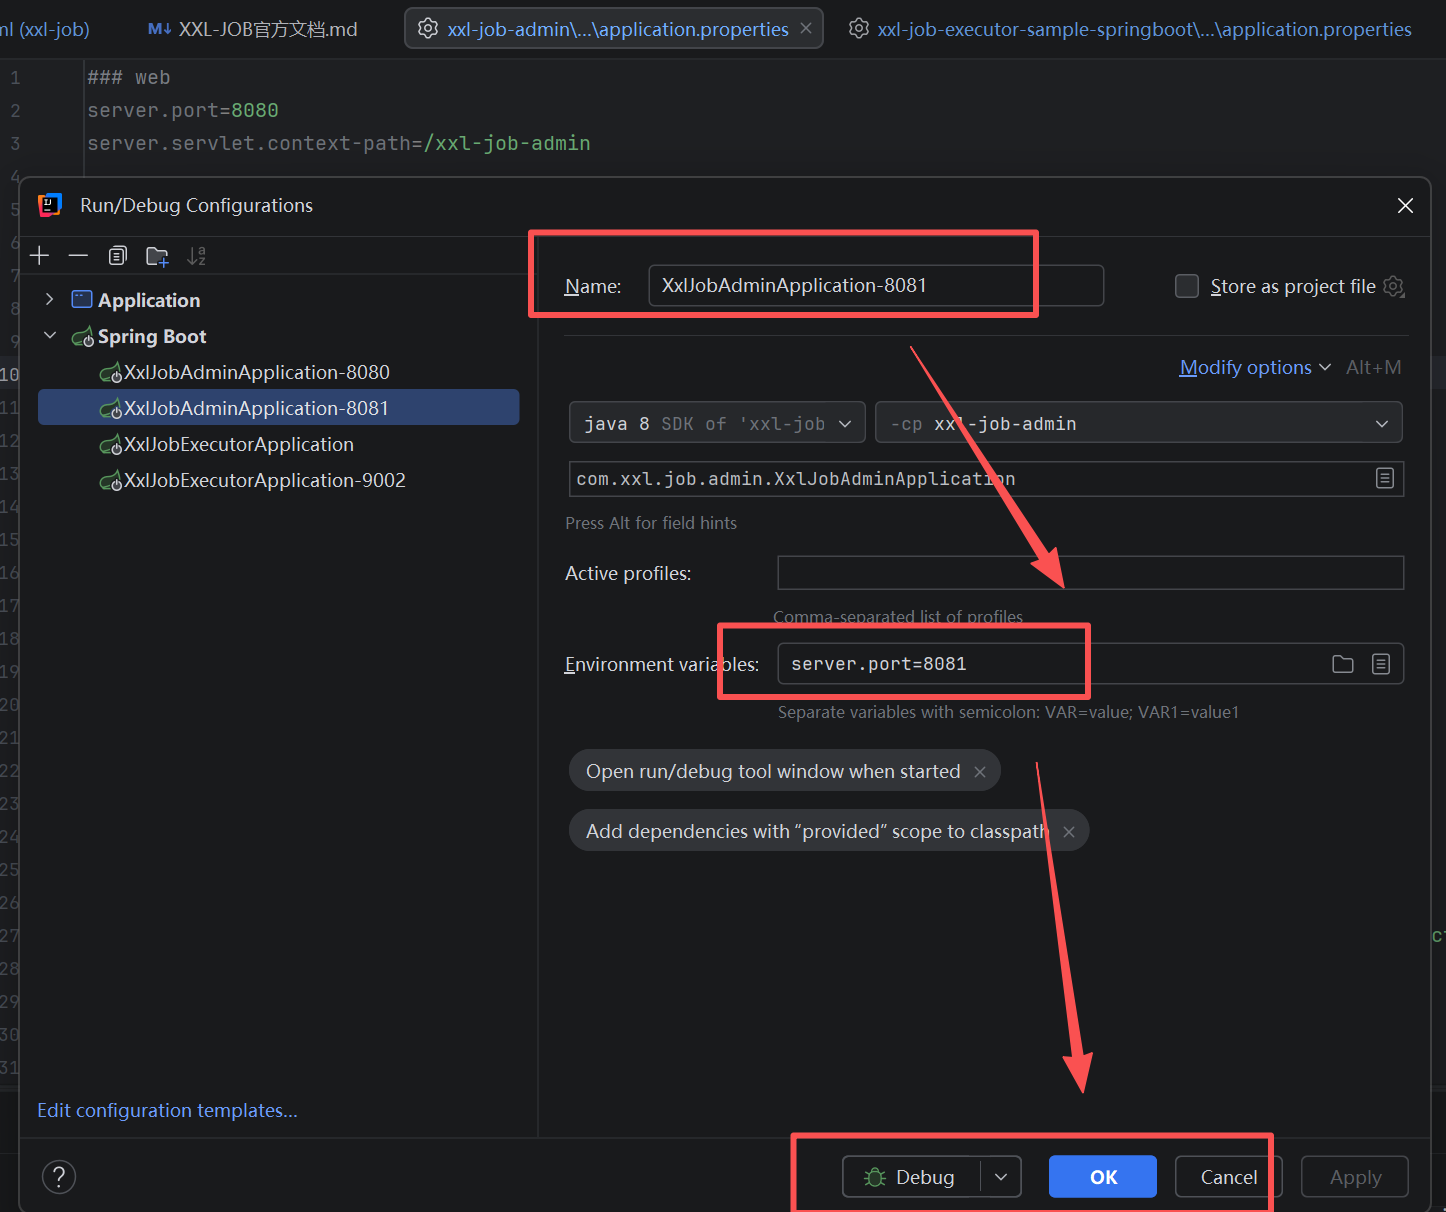
Task: Open Modify options dropdown
Action: pos(1255,367)
